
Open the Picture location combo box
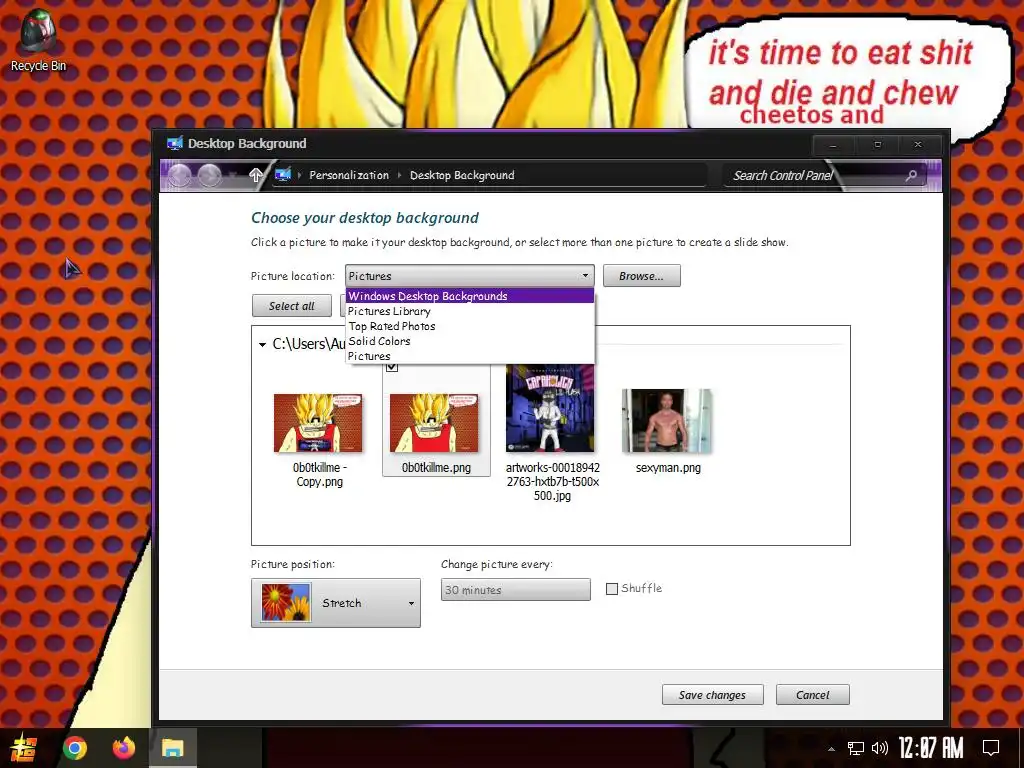pos(470,276)
